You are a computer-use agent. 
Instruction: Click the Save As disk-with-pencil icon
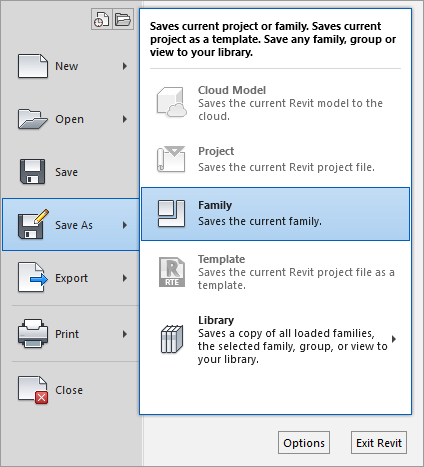coord(33,224)
